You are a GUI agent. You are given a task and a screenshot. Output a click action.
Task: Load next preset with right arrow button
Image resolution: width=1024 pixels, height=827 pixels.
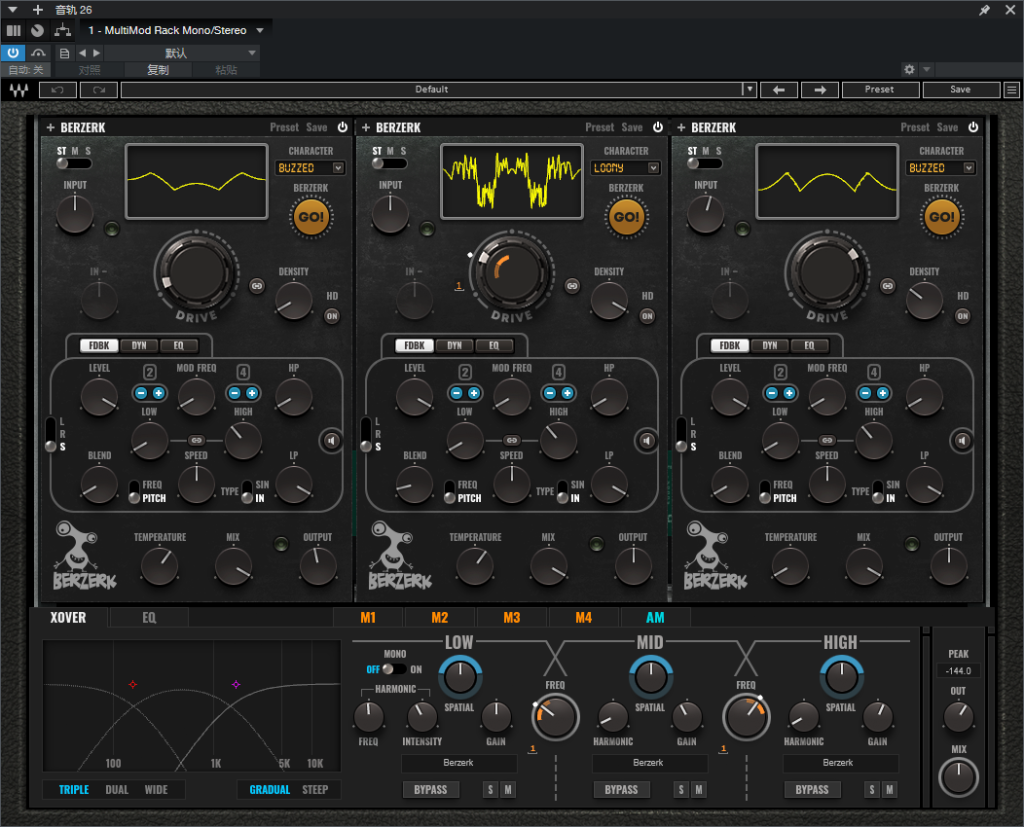[820, 90]
